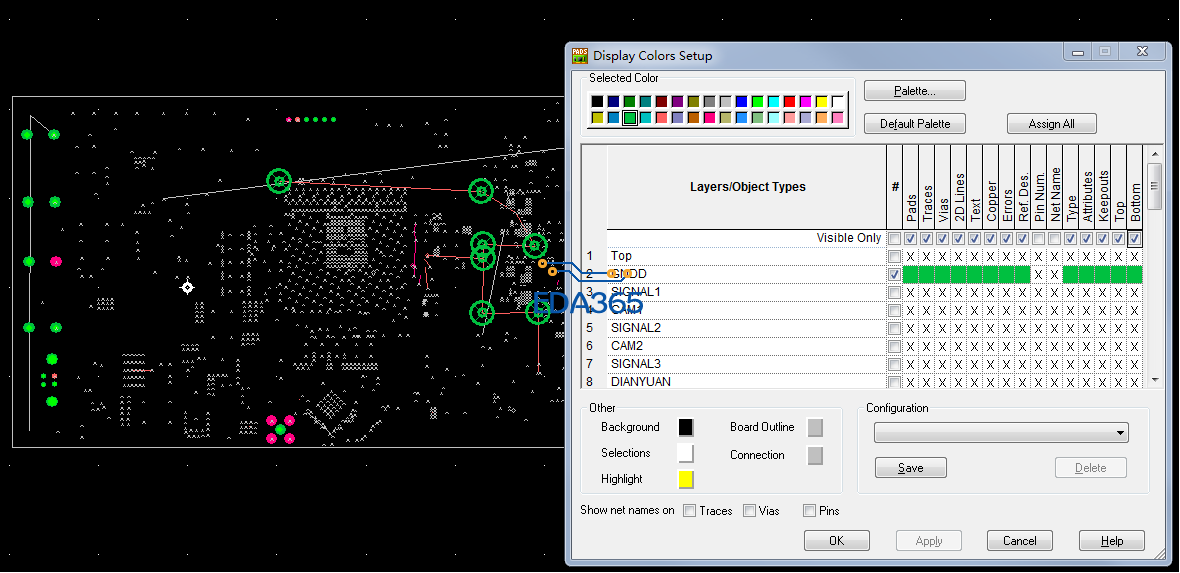Pick the black color in Selected Color
This screenshot has width=1180, height=573.
coord(598,102)
